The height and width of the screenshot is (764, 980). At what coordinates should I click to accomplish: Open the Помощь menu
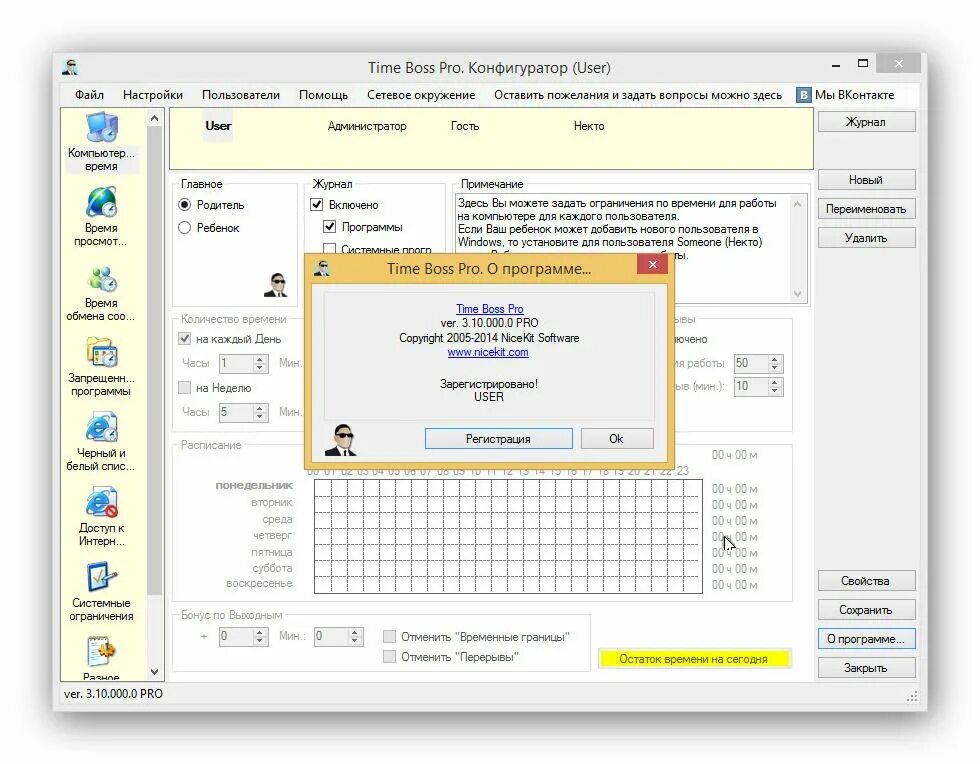323,95
